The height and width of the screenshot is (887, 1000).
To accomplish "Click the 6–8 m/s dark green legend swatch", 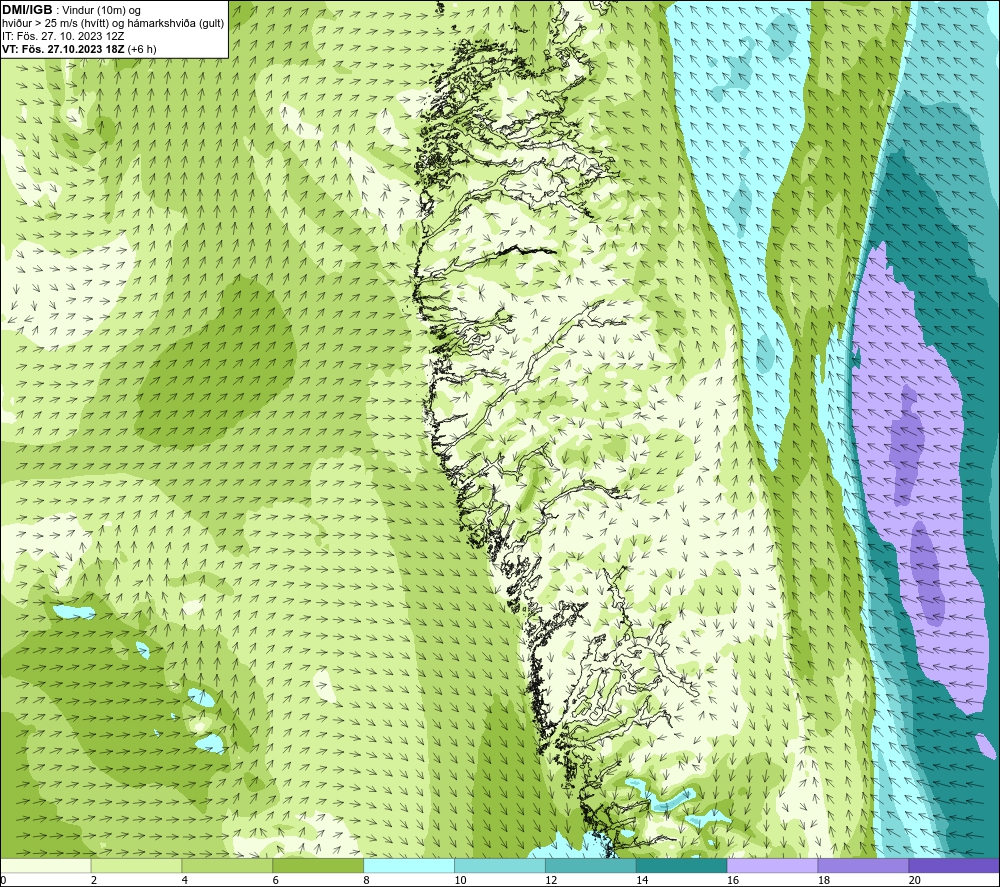I will coord(318,866).
